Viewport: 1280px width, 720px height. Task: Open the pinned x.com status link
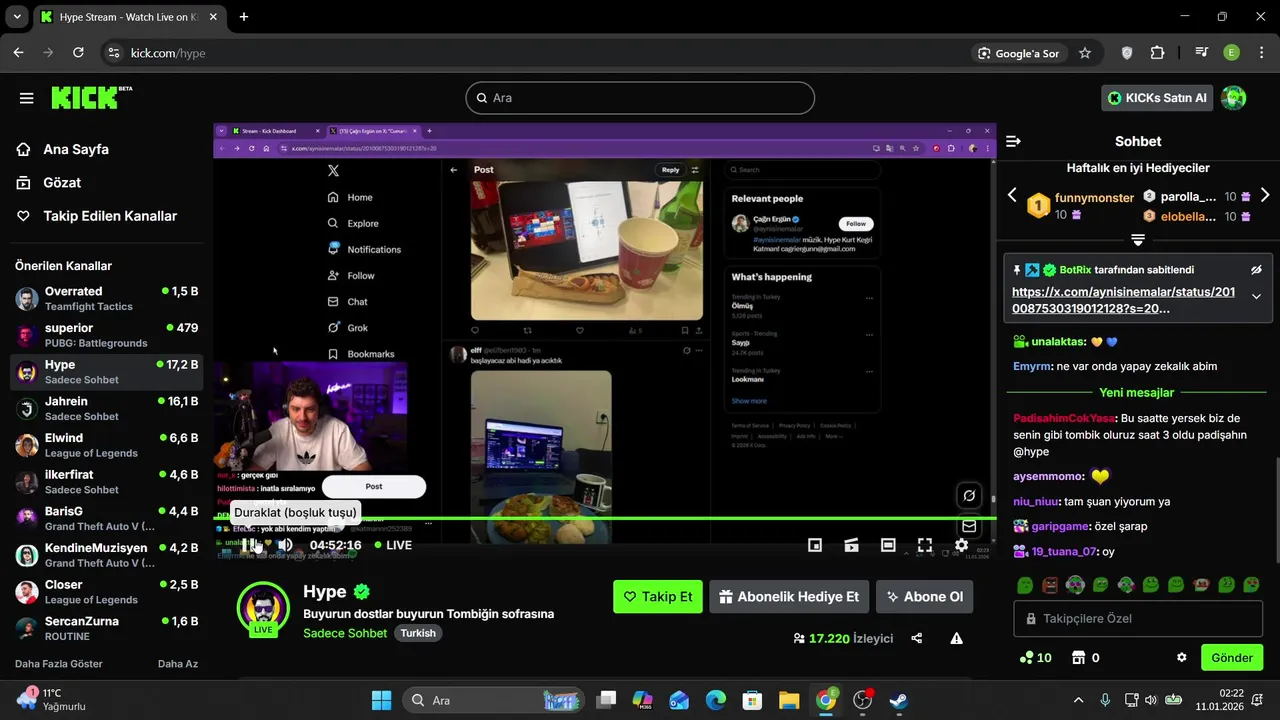(x=1123, y=300)
